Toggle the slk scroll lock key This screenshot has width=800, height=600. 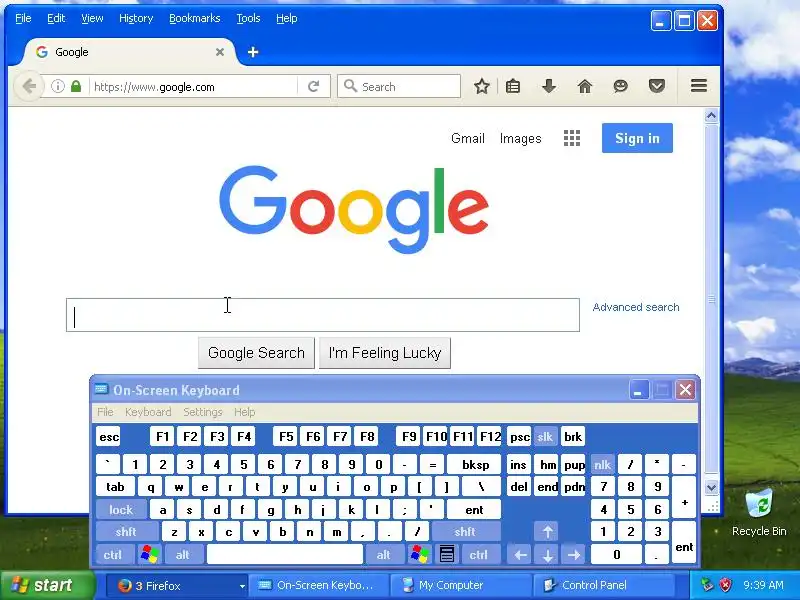click(x=545, y=437)
